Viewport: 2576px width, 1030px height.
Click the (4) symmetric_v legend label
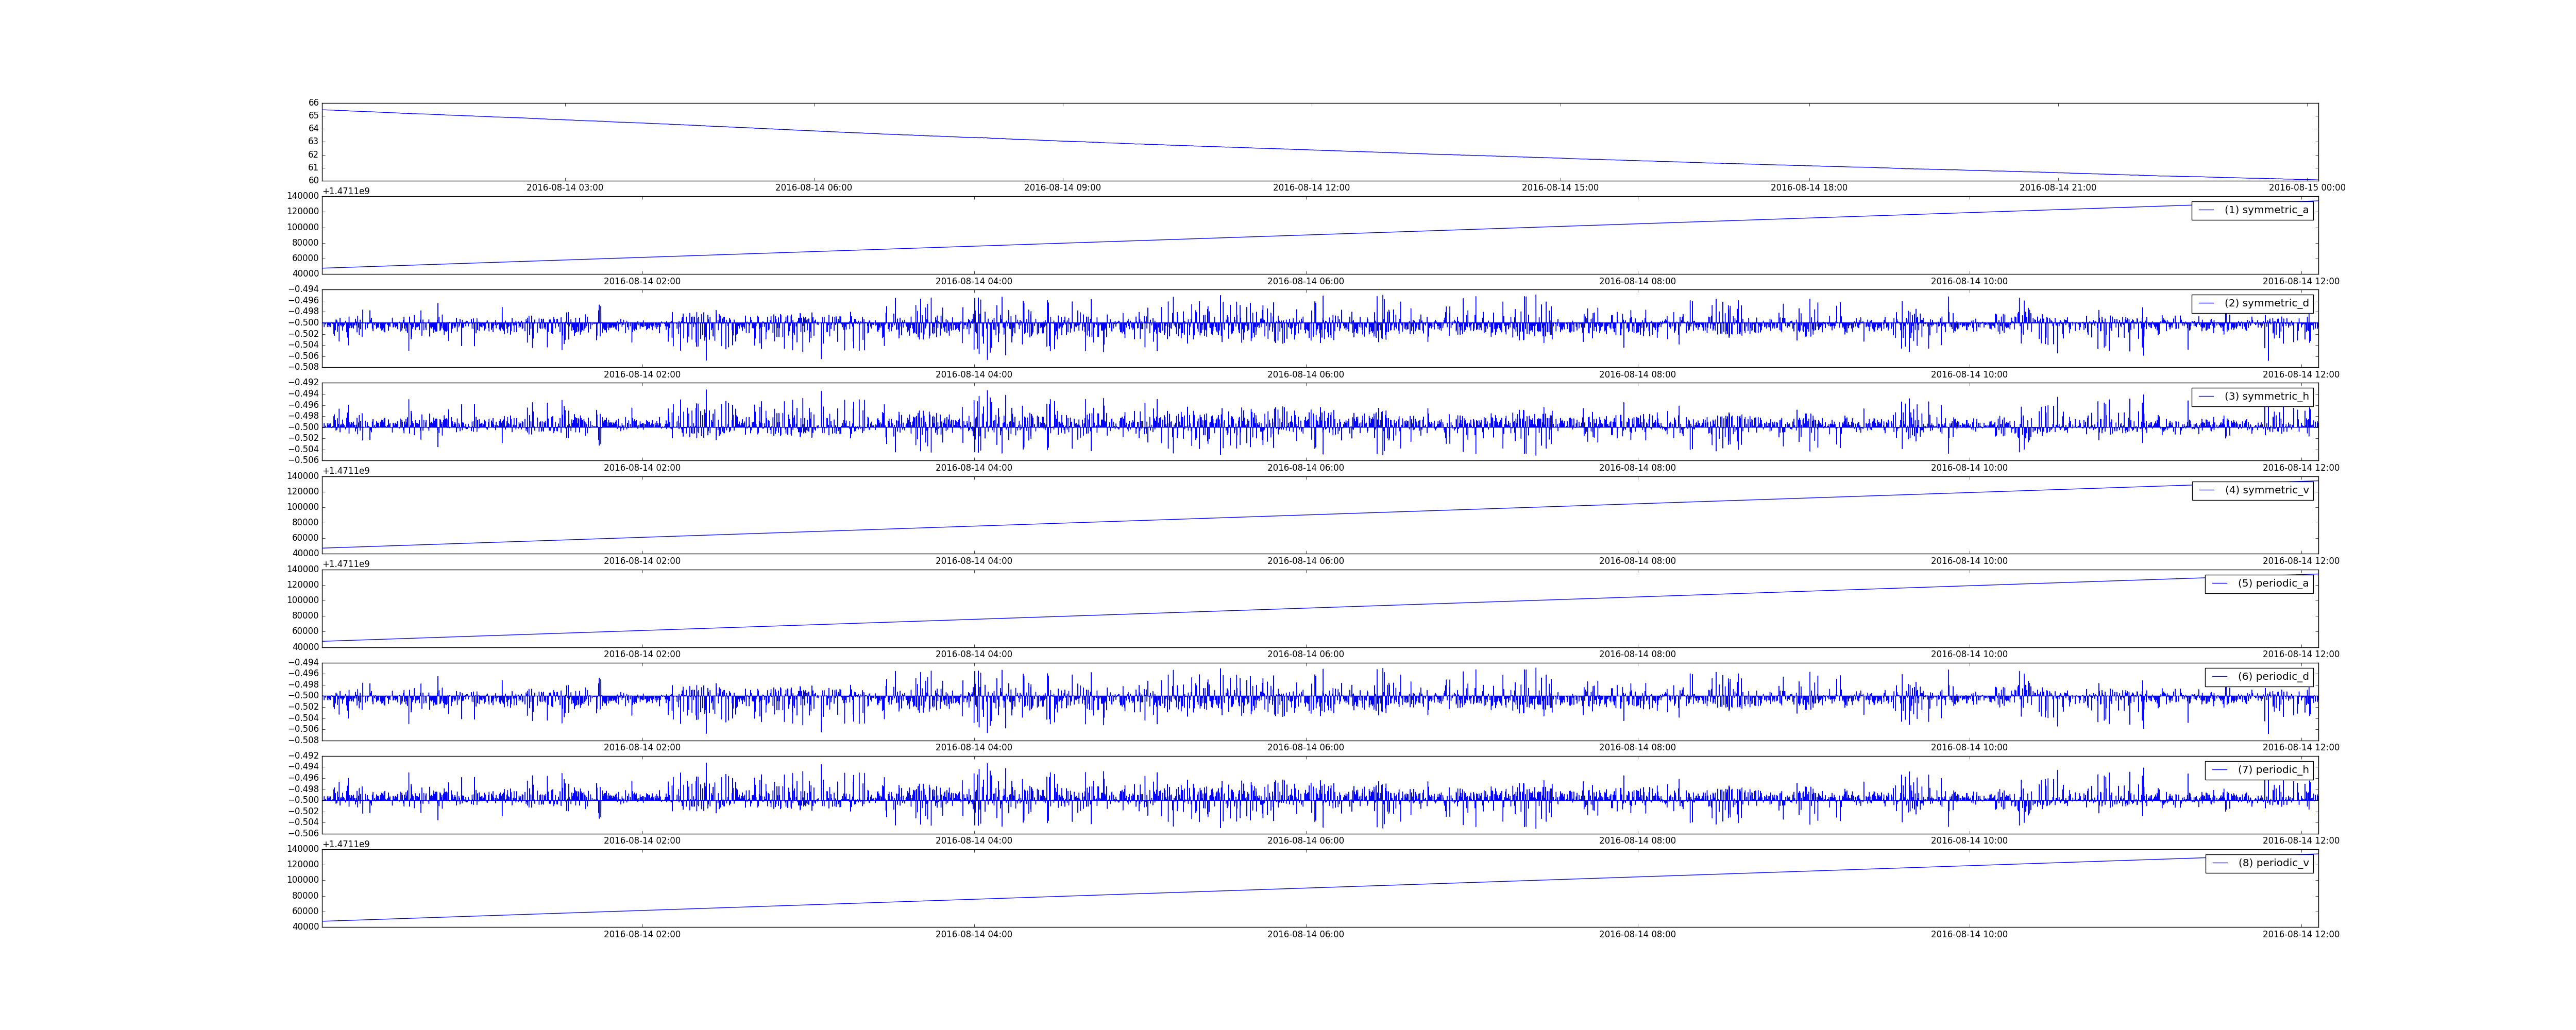(x=2266, y=490)
